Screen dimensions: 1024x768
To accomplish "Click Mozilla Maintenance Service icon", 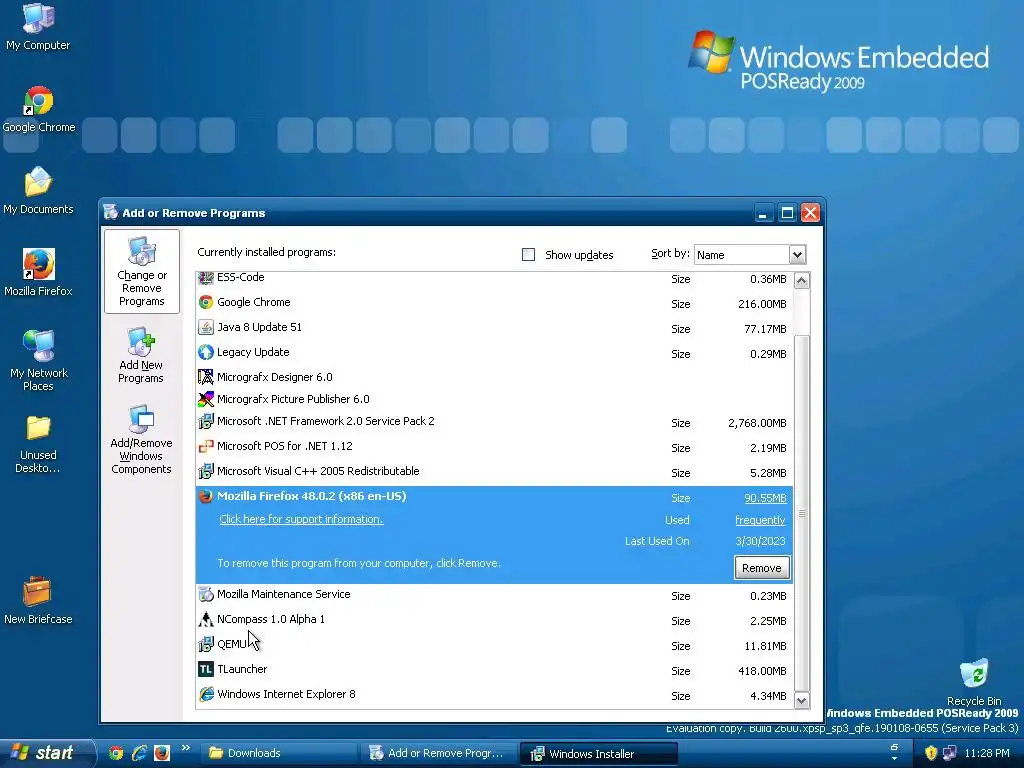I will tap(206, 594).
